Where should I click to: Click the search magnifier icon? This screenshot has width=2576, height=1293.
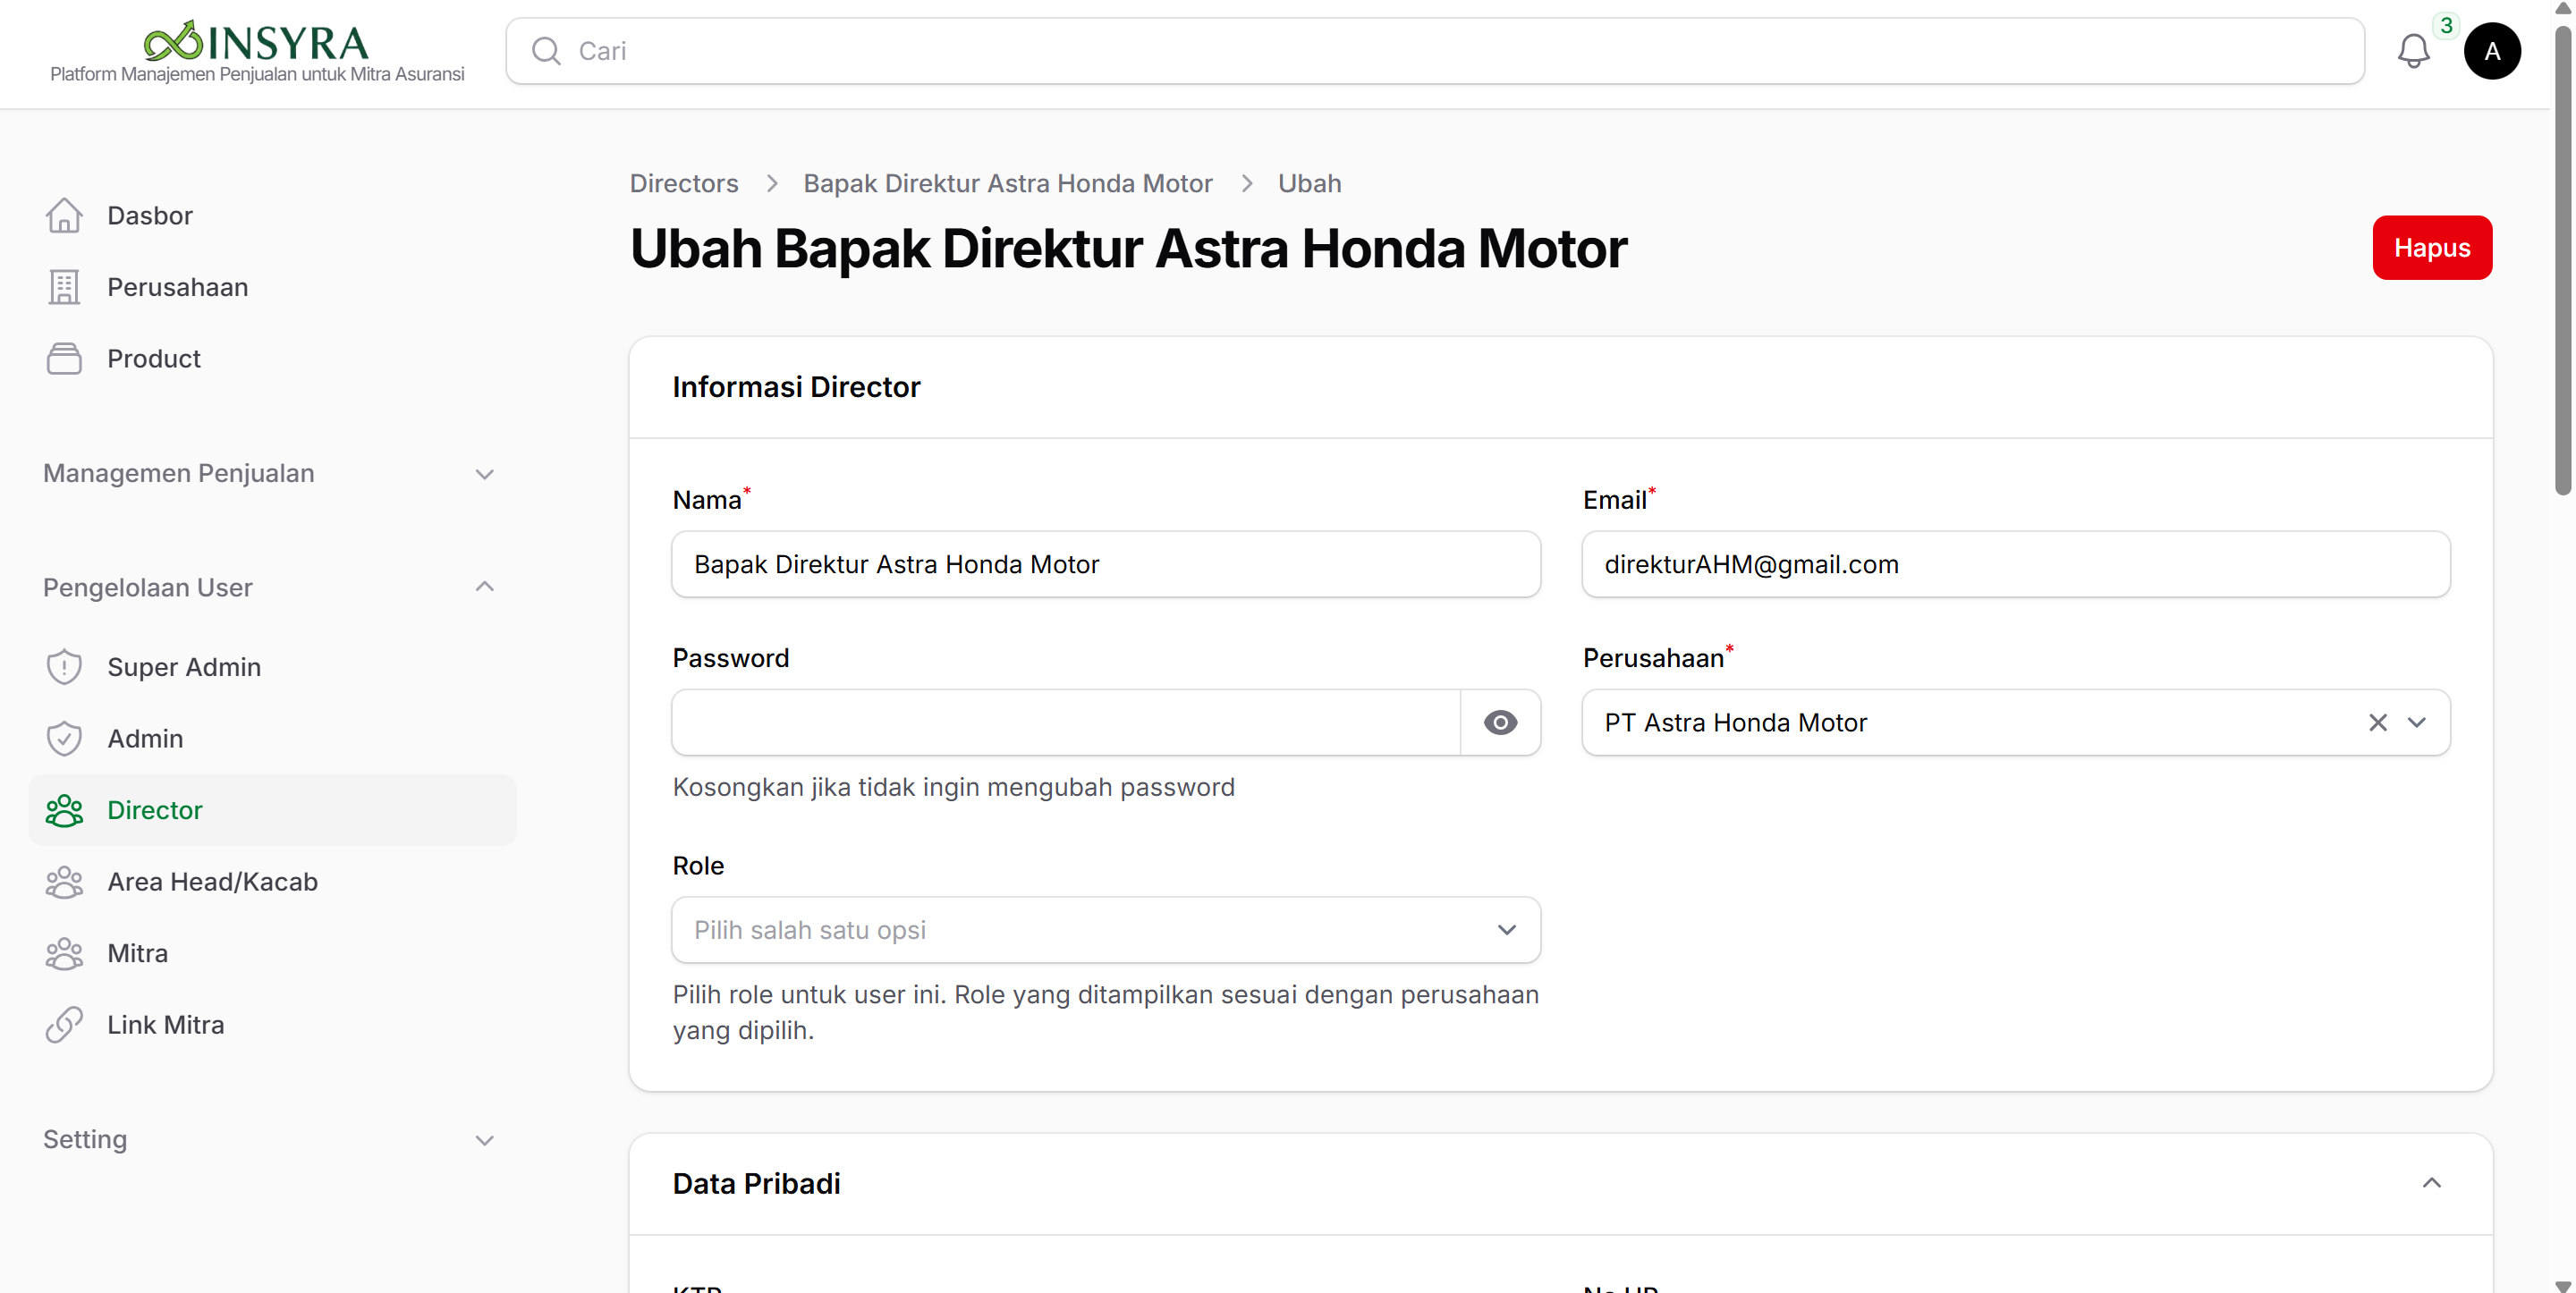(546, 51)
